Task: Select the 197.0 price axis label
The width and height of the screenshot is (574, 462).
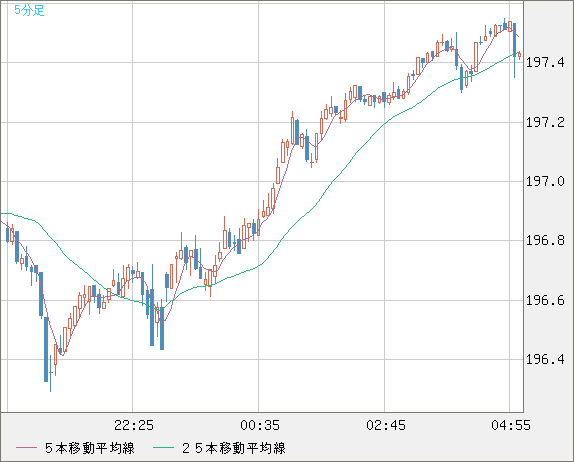Action: (545, 182)
